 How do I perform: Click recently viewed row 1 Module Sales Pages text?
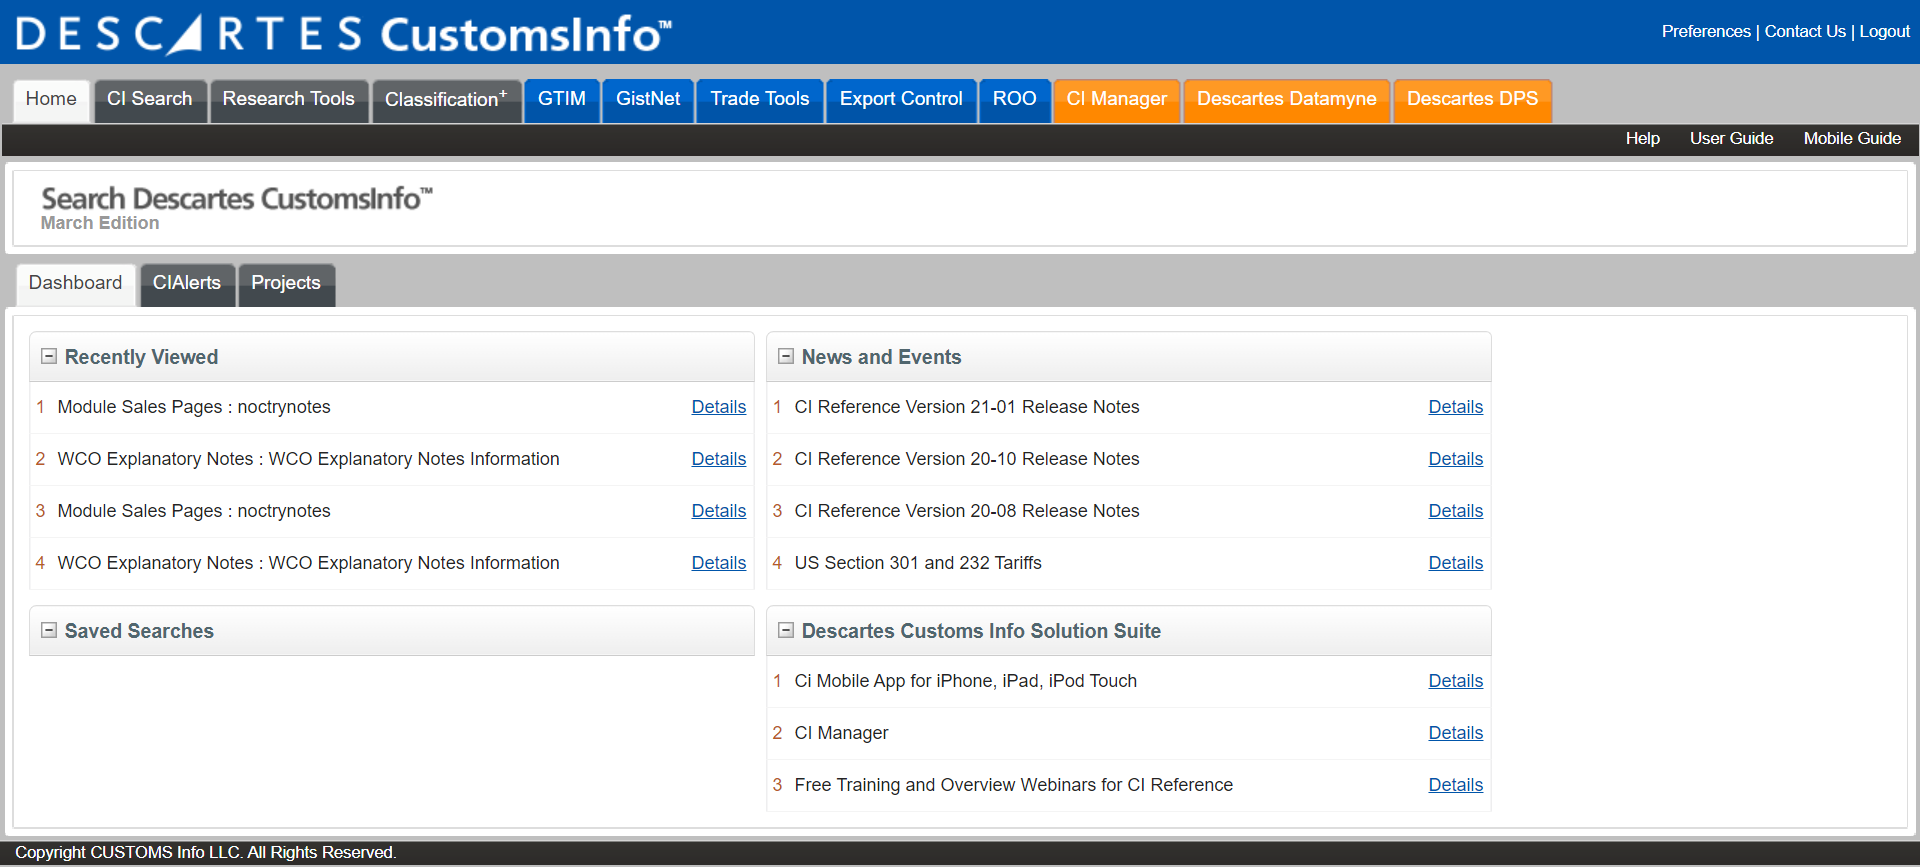point(194,407)
